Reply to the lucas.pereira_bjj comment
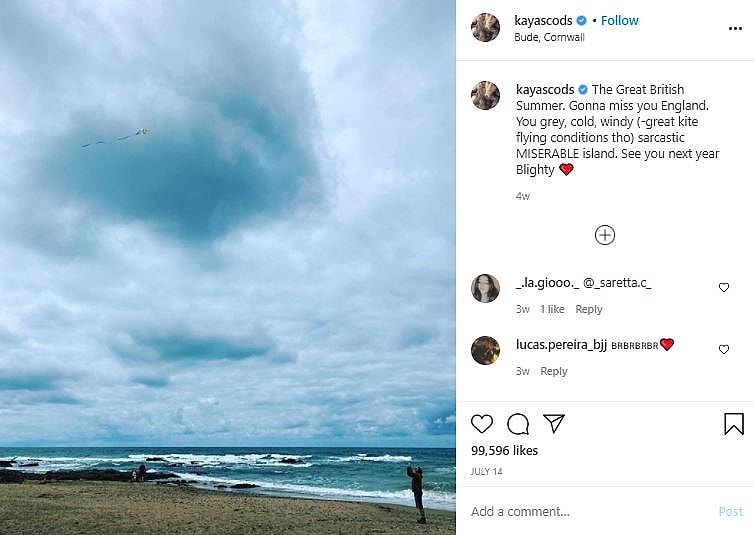The width and height of the screenshot is (755, 535). tap(554, 372)
